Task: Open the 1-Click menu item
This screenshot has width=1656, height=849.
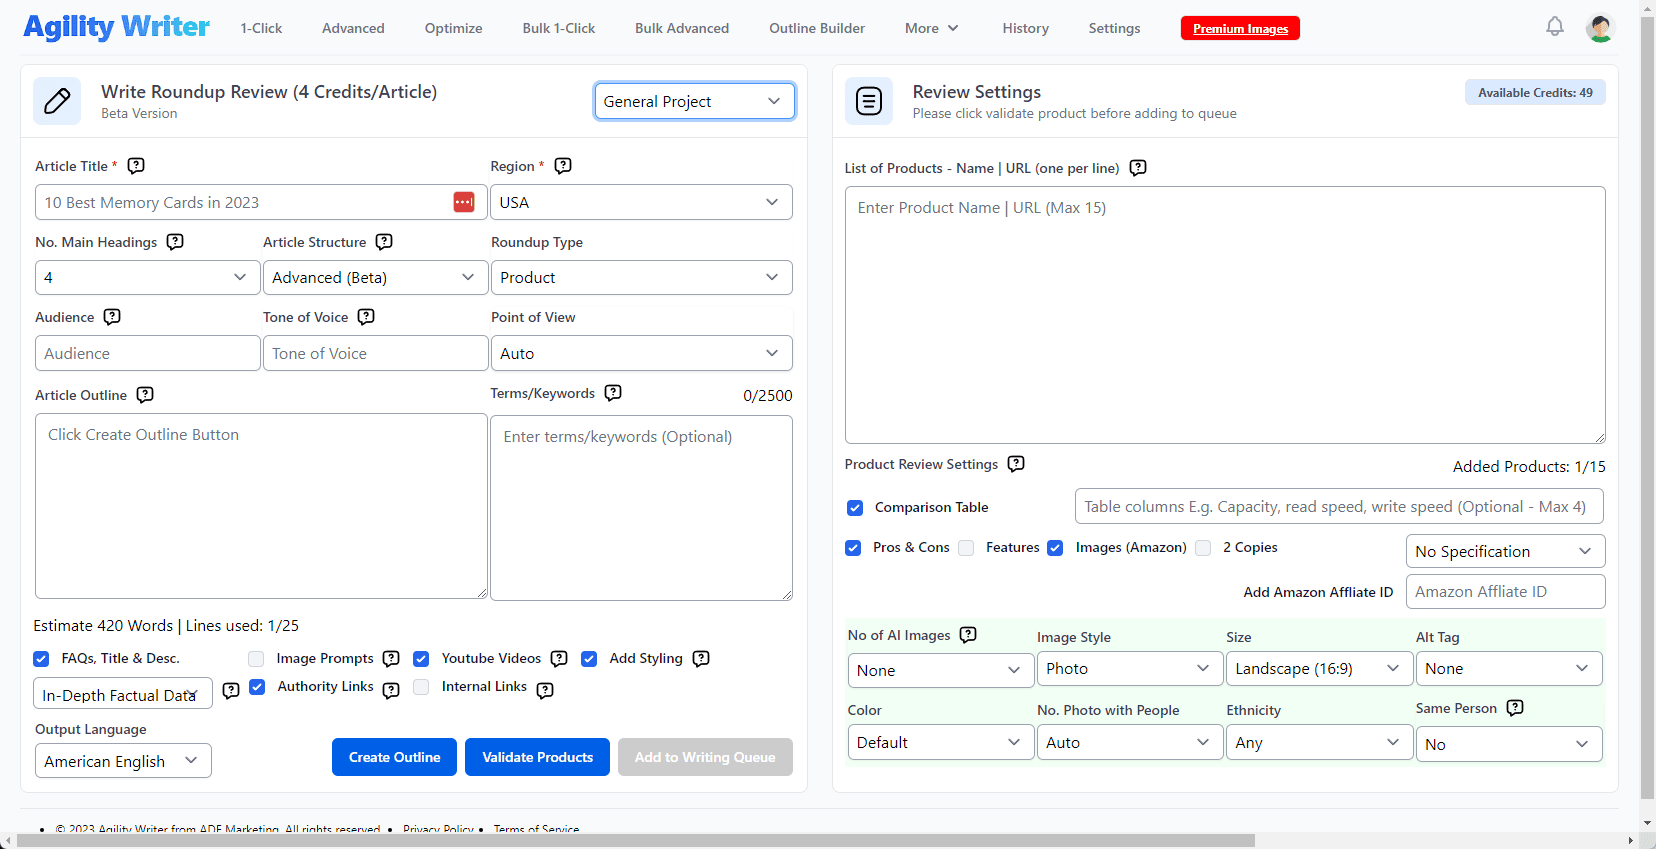Action: tap(261, 28)
